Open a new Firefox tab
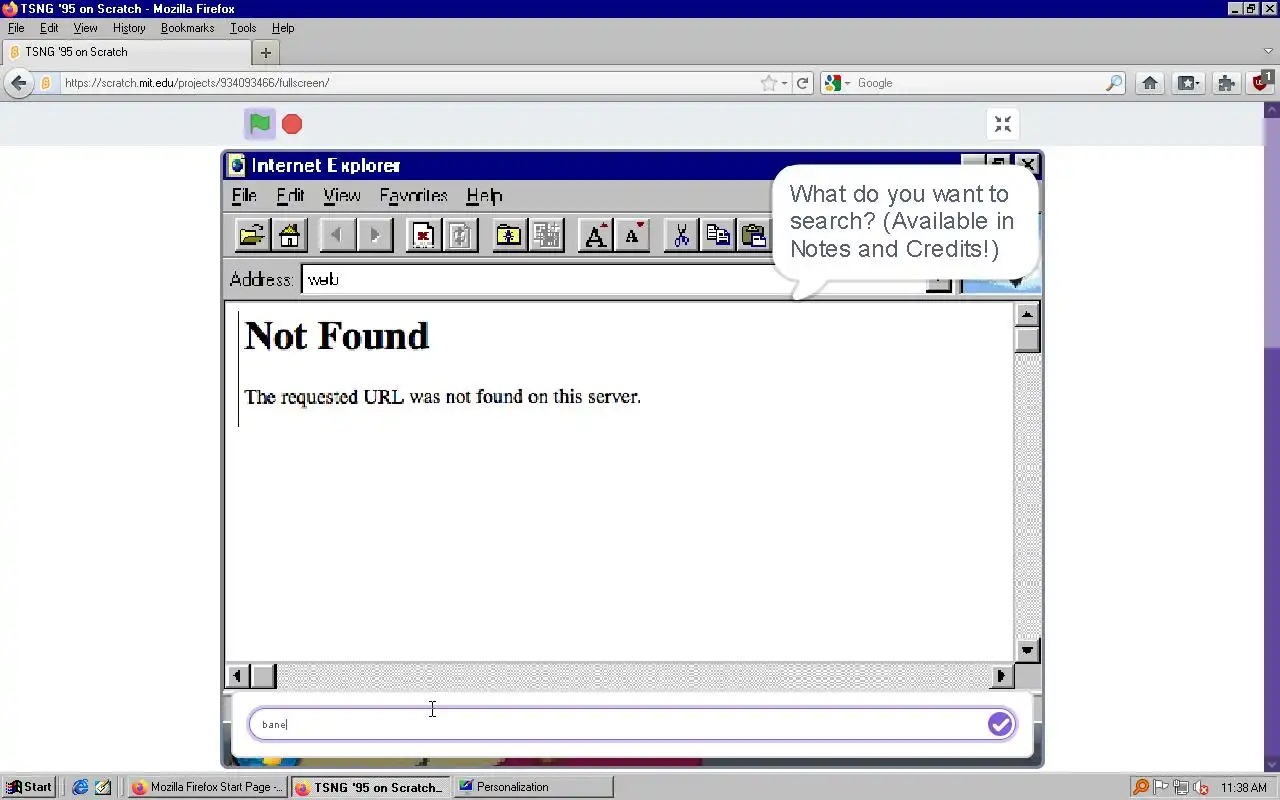The height and width of the screenshot is (800, 1280). pos(265,52)
